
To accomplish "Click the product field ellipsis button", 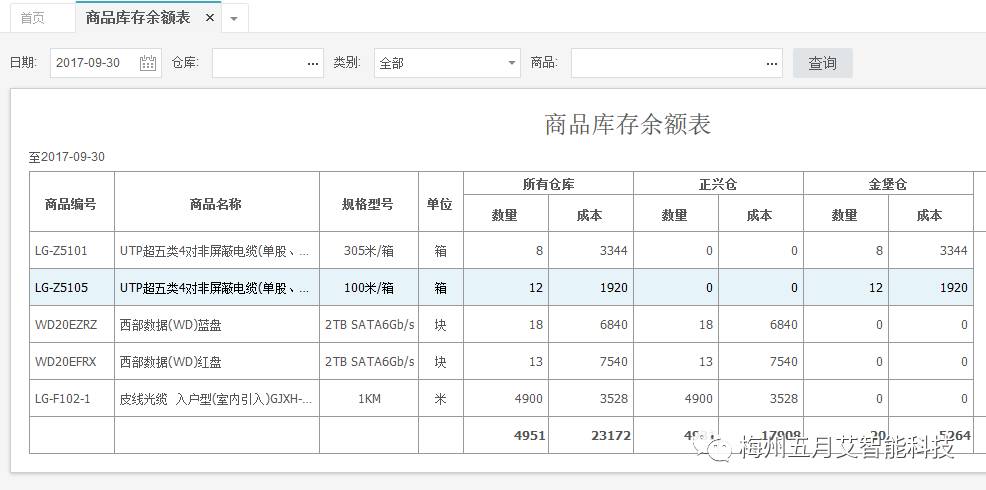I will (x=772, y=63).
